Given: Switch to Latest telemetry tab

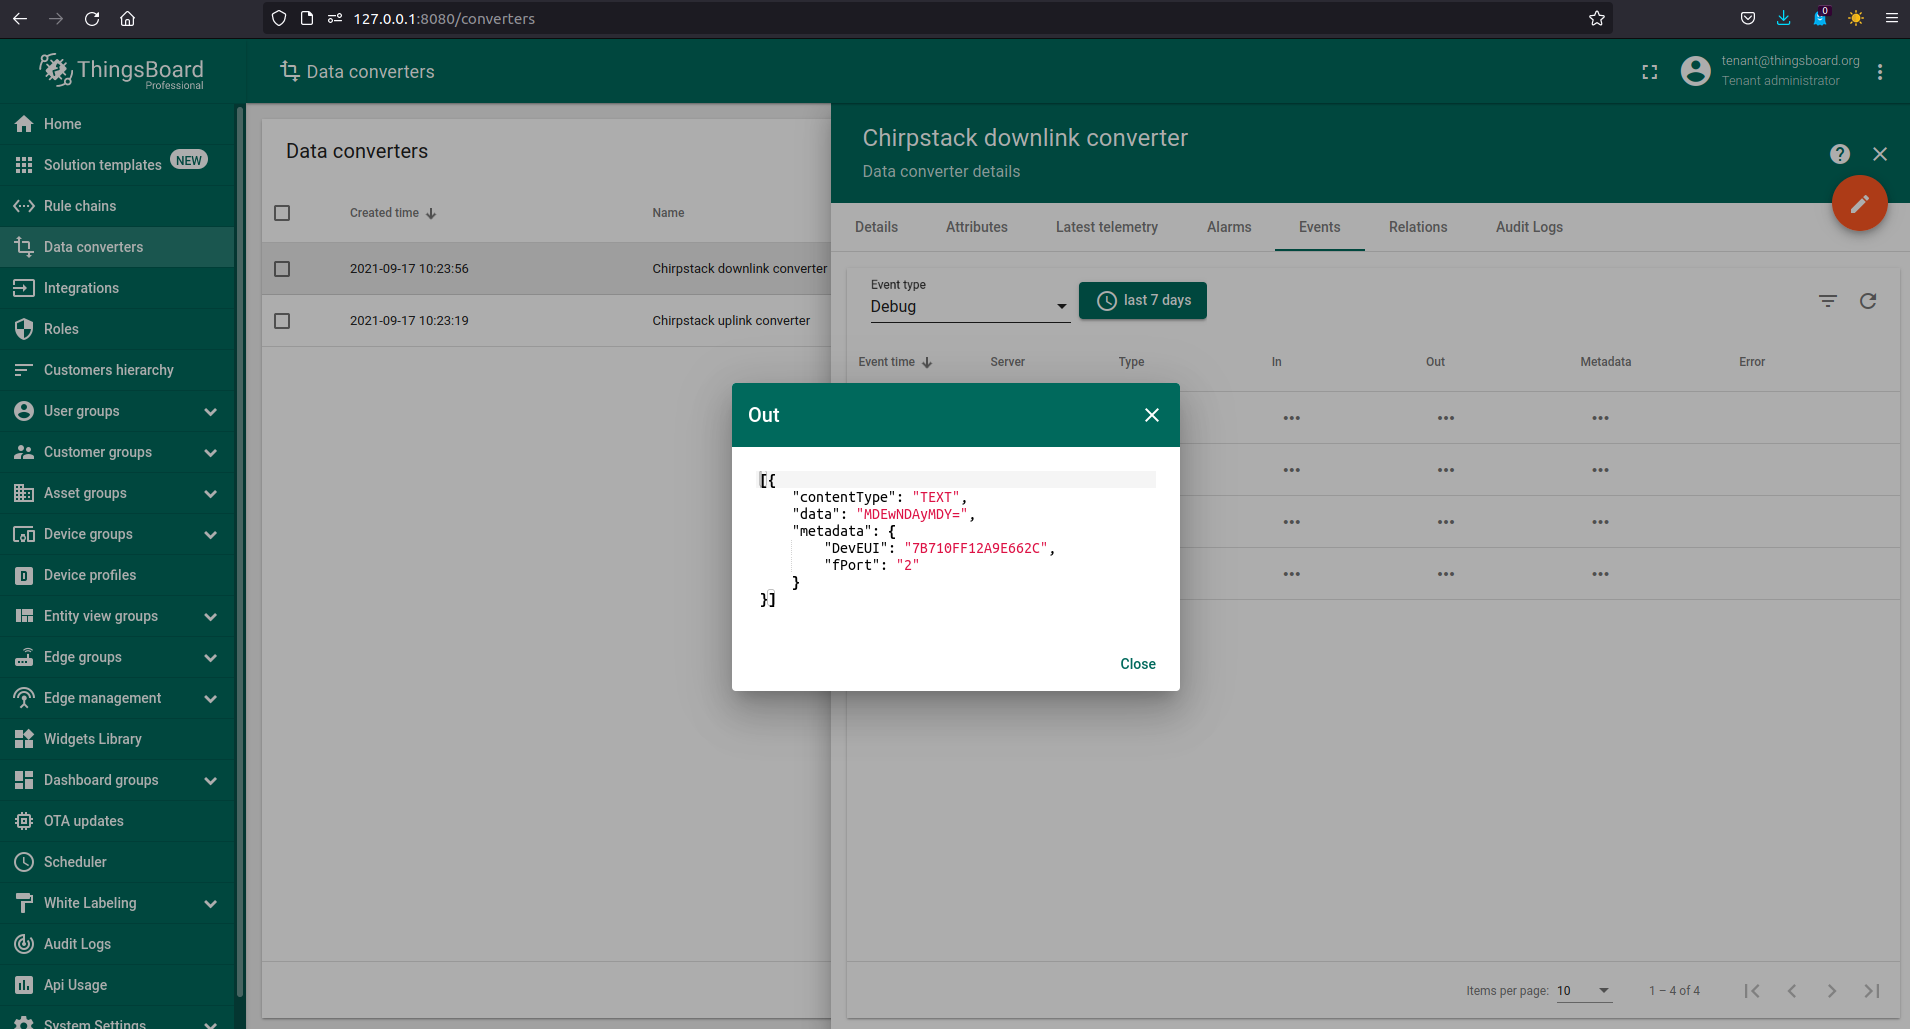Looking at the screenshot, I should click(1107, 227).
